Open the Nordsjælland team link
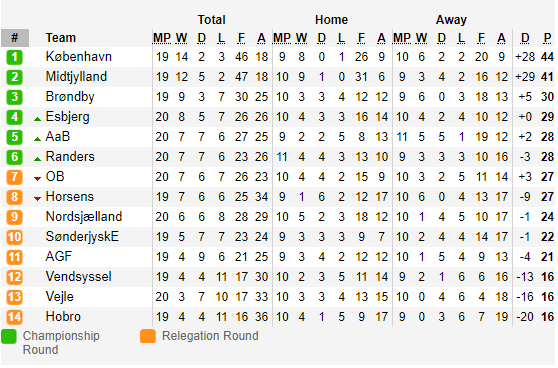Screen dimensions: 558x368 click(x=84, y=216)
